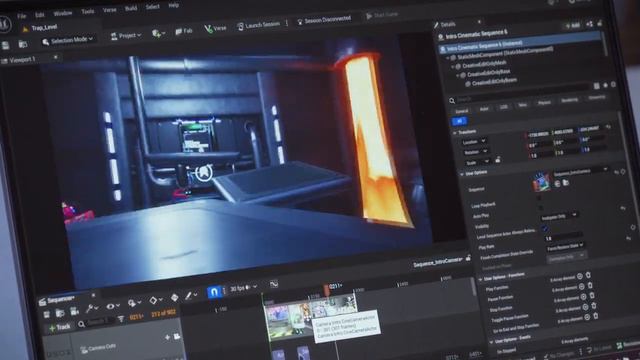Click the Location X value field

tap(538, 134)
